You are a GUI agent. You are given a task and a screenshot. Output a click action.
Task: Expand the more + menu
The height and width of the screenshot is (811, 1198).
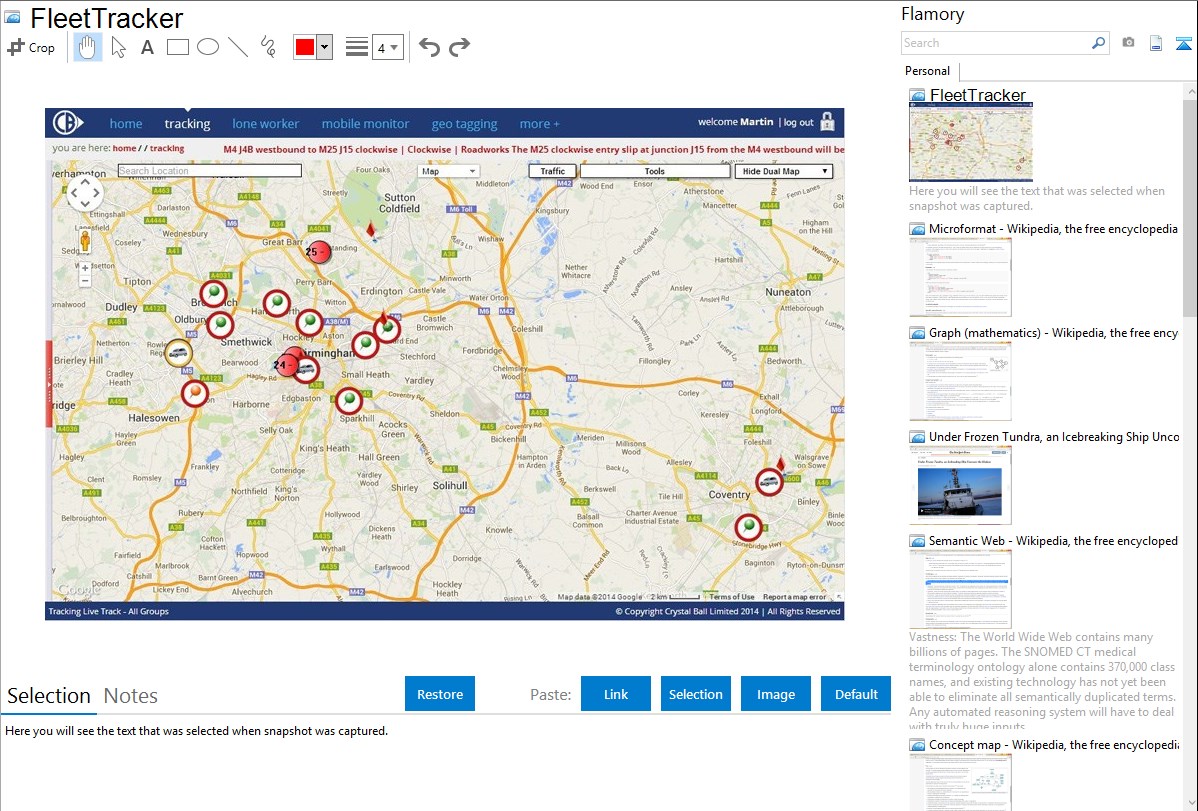(539, 124)
